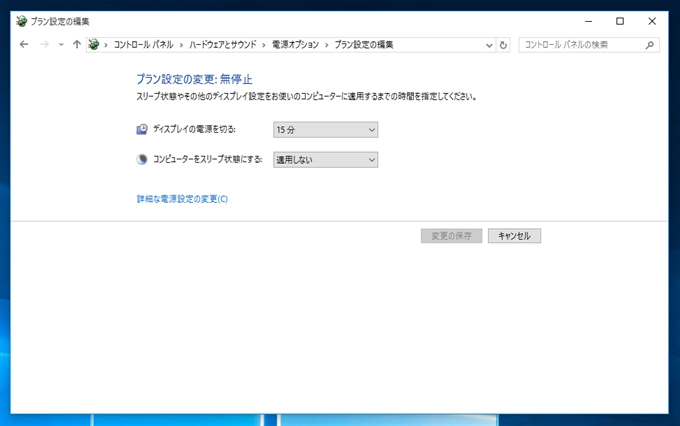Refresh the page with the reload icon
This screenshot has width=680, height=426.
tap(503, 45)
